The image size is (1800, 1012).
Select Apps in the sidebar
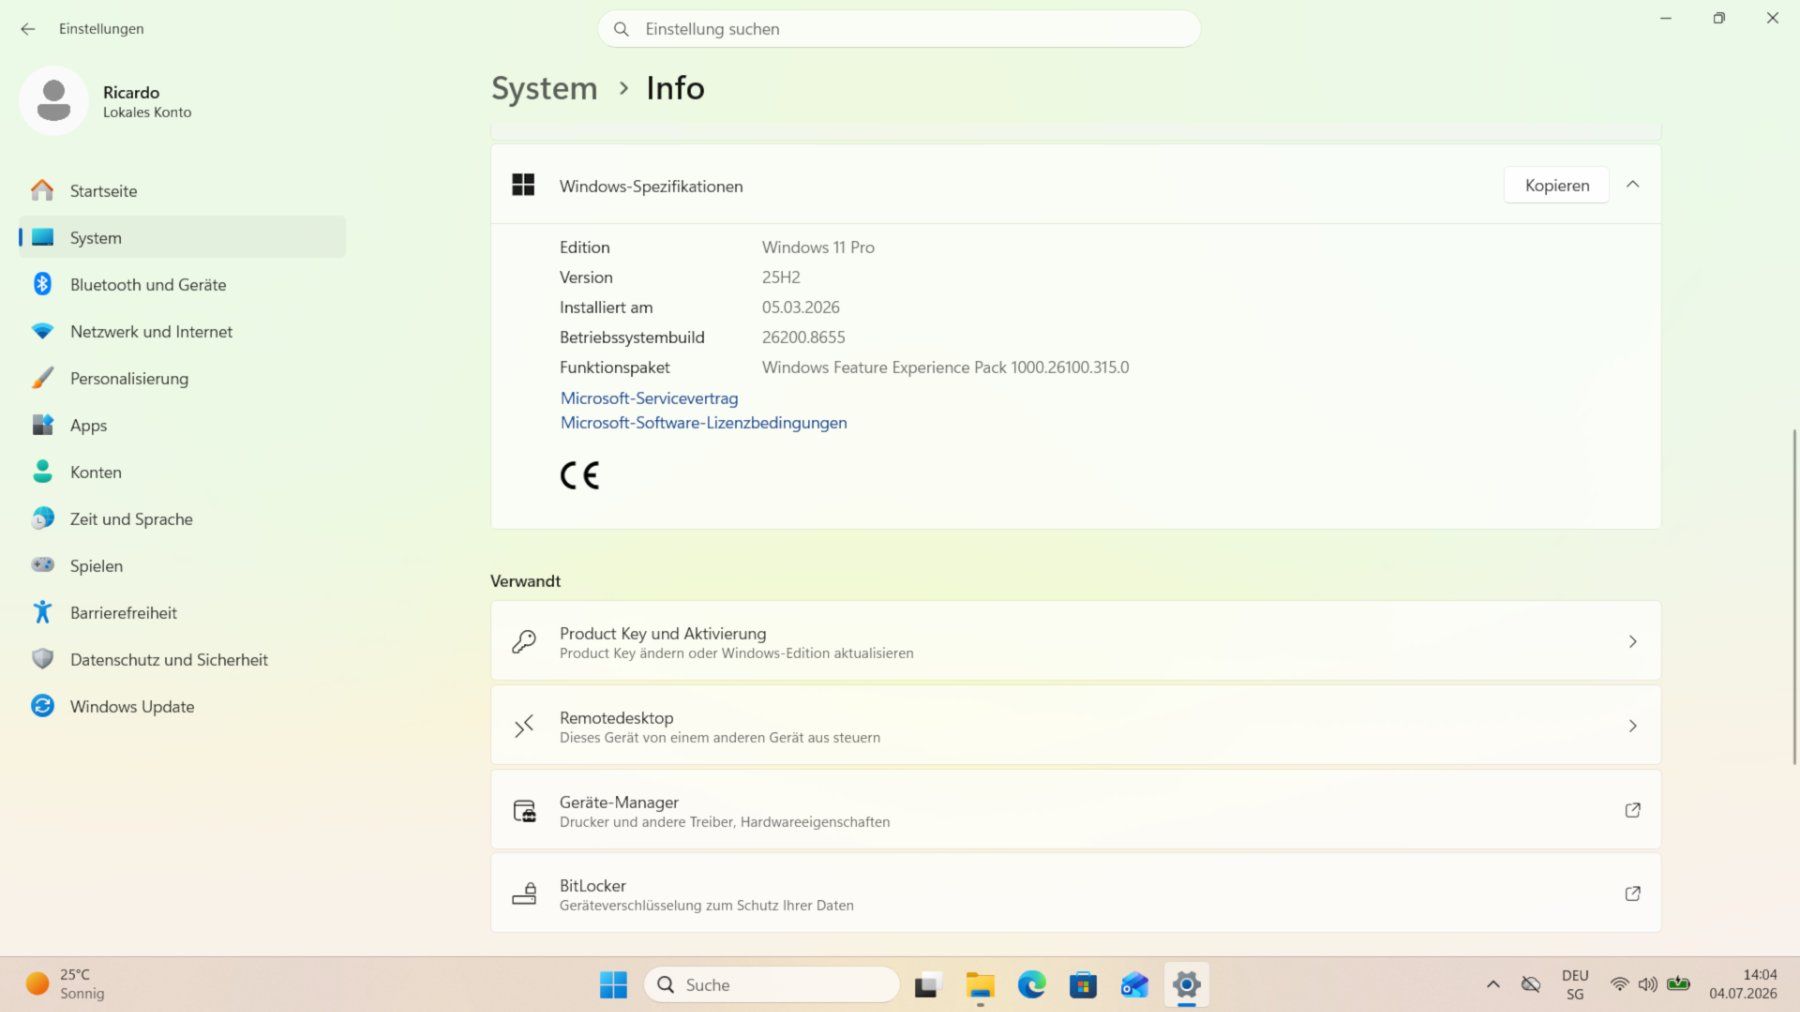pos(182,426)
